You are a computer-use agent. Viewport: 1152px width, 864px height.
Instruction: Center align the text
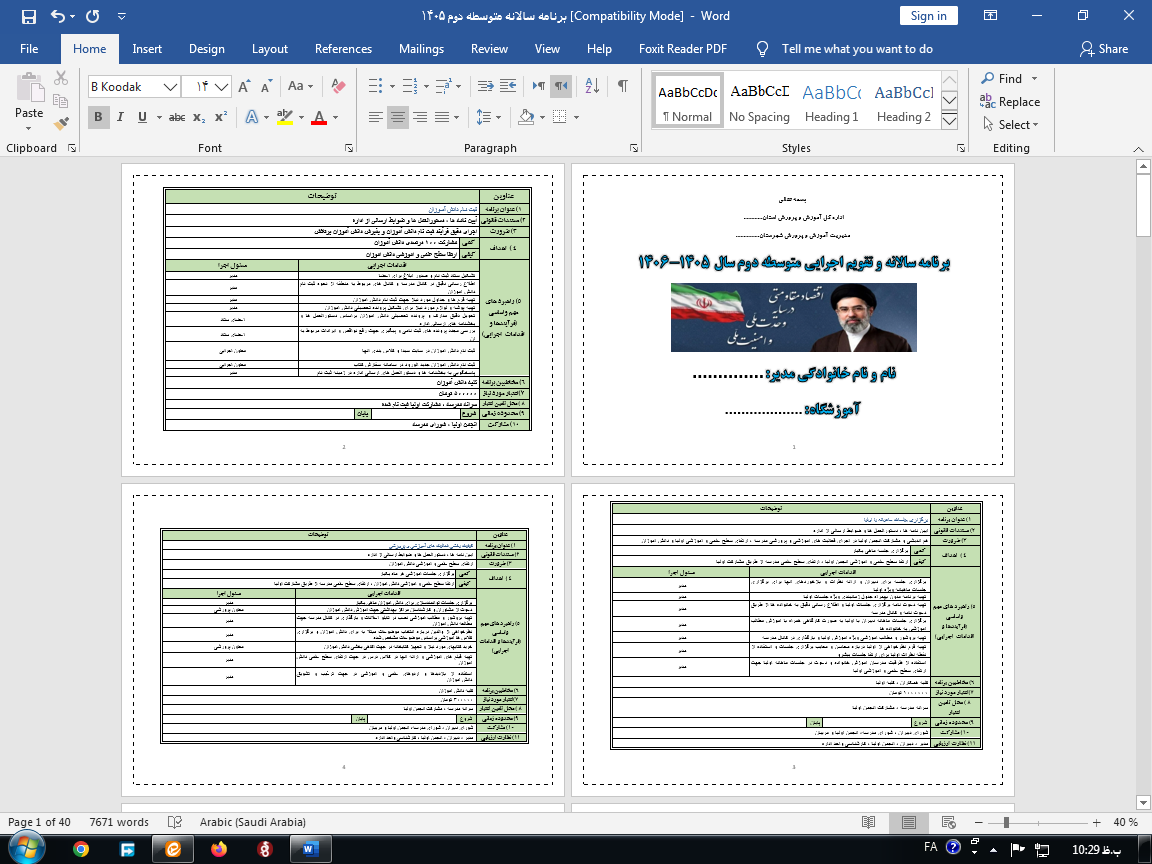[397, 117]
